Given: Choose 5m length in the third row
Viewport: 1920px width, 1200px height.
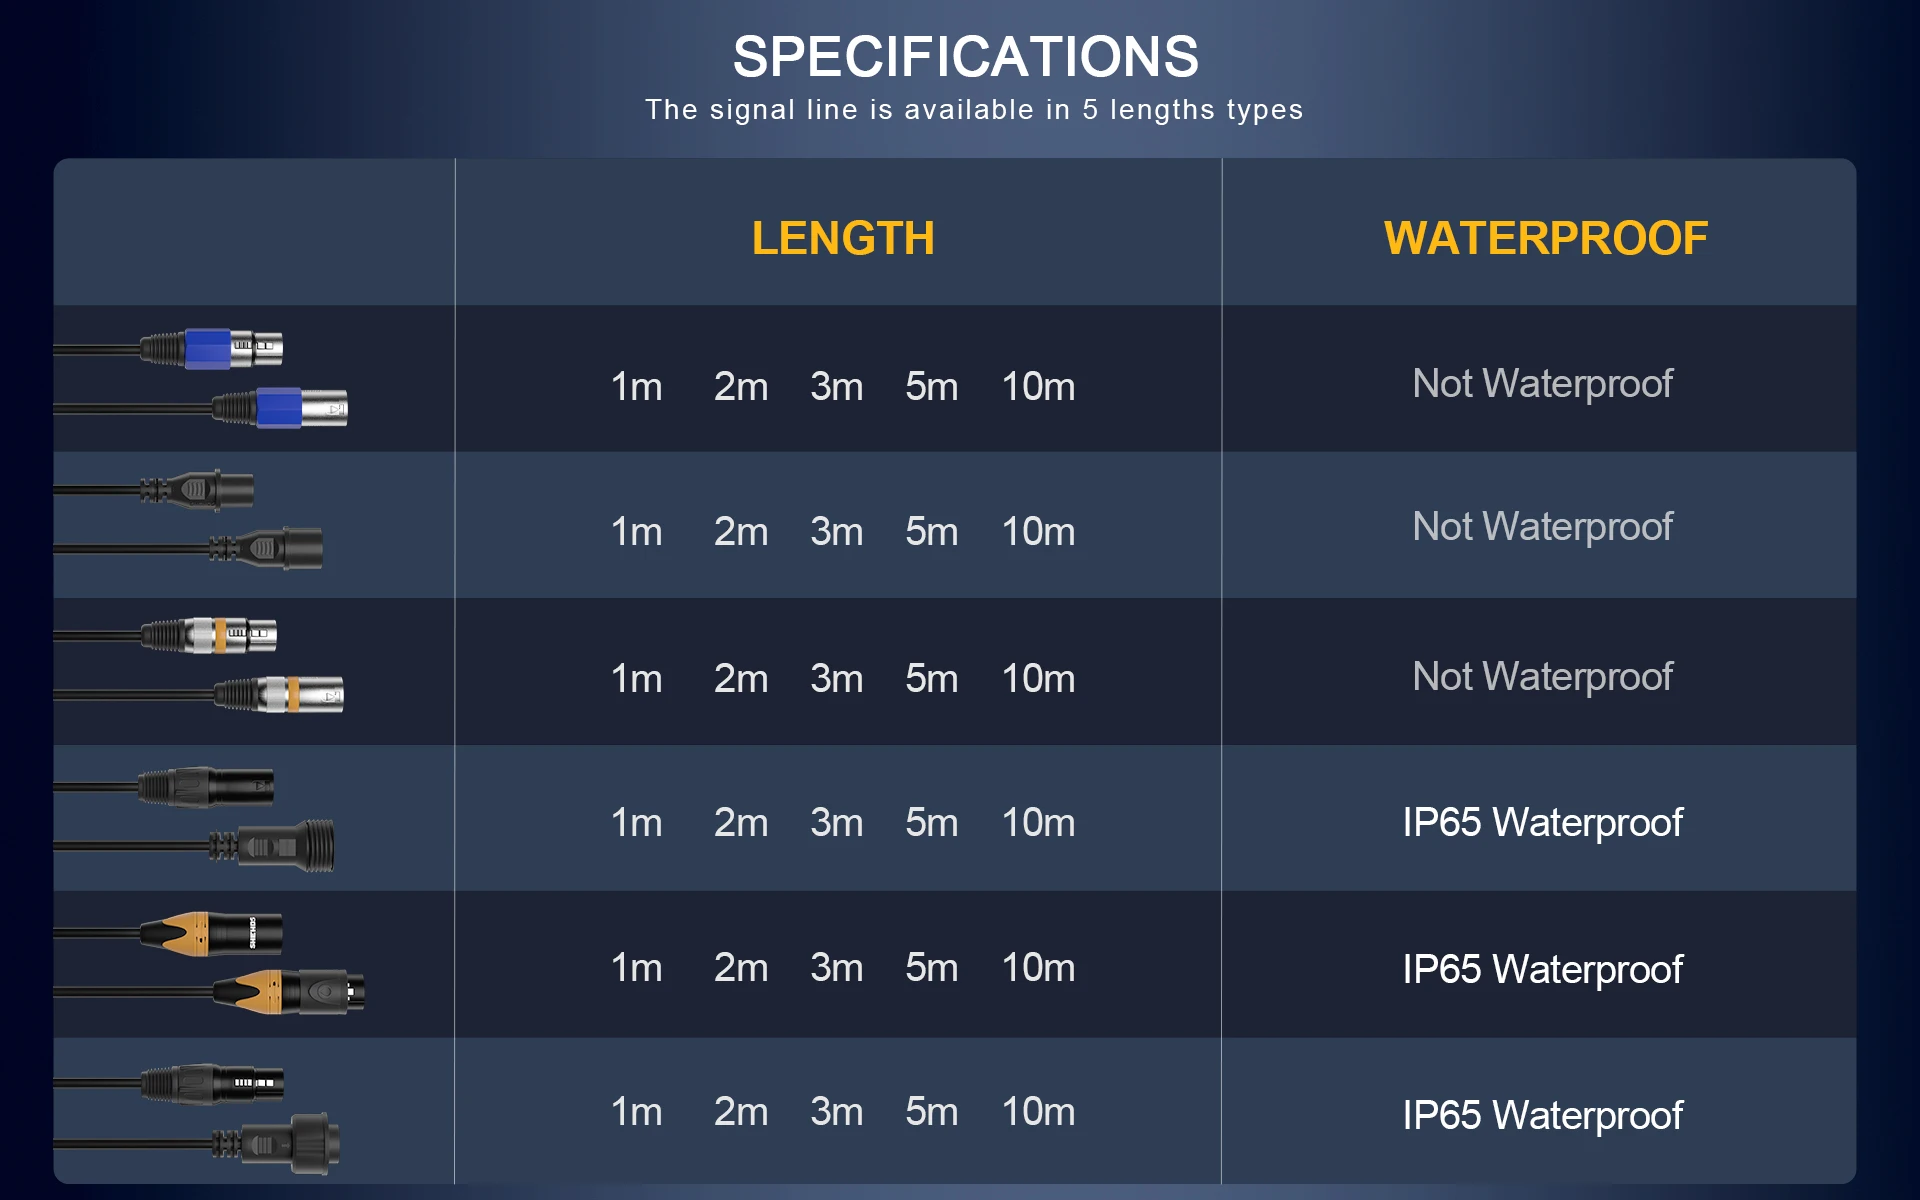Looking at the screenshot, I should click(932, 679).
